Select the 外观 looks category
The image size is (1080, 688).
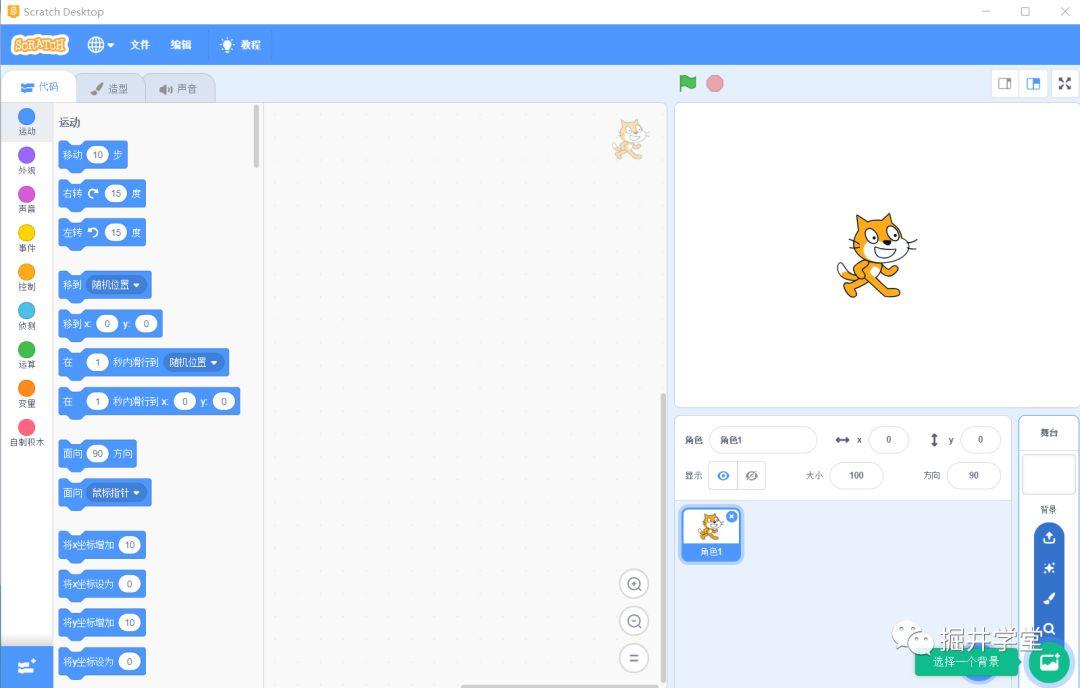tap(27, 160)
